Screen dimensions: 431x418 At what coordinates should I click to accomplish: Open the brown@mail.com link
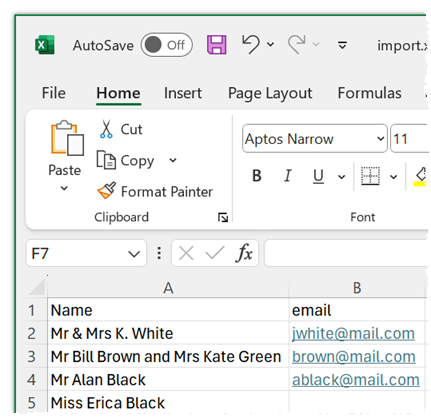pyautogui.click(x=354, y=357)
